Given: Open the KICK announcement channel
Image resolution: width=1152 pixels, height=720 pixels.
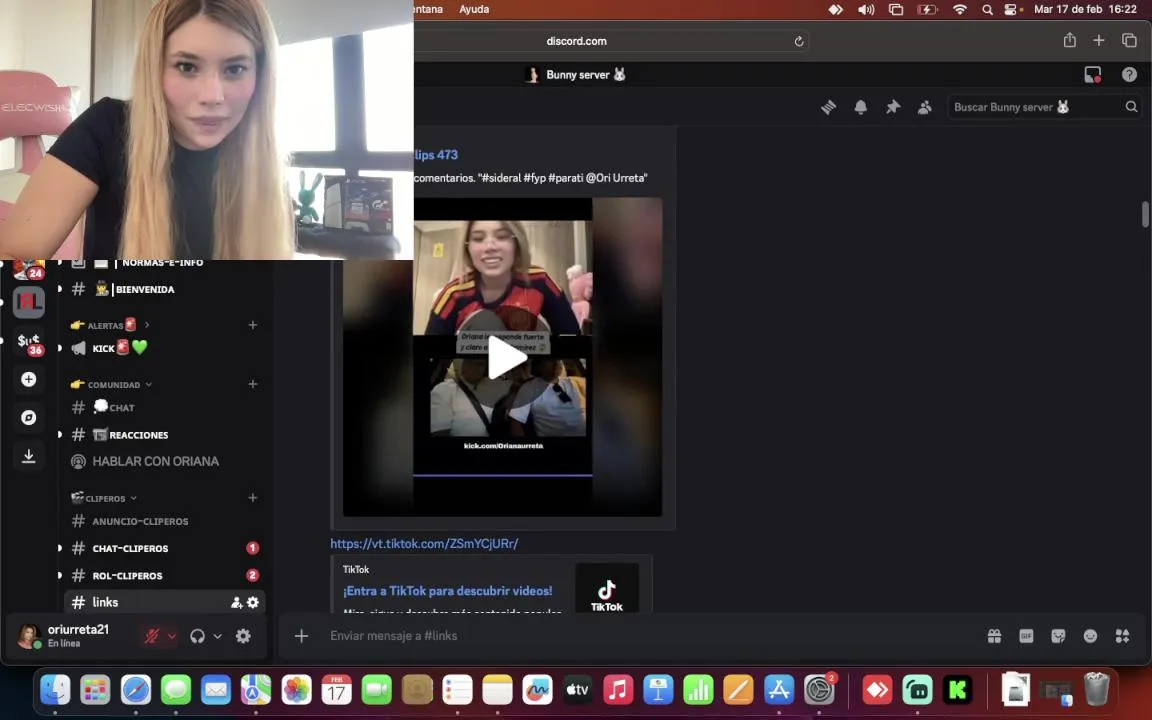Looking at the screenshot, I should click(x=165, y=348).
